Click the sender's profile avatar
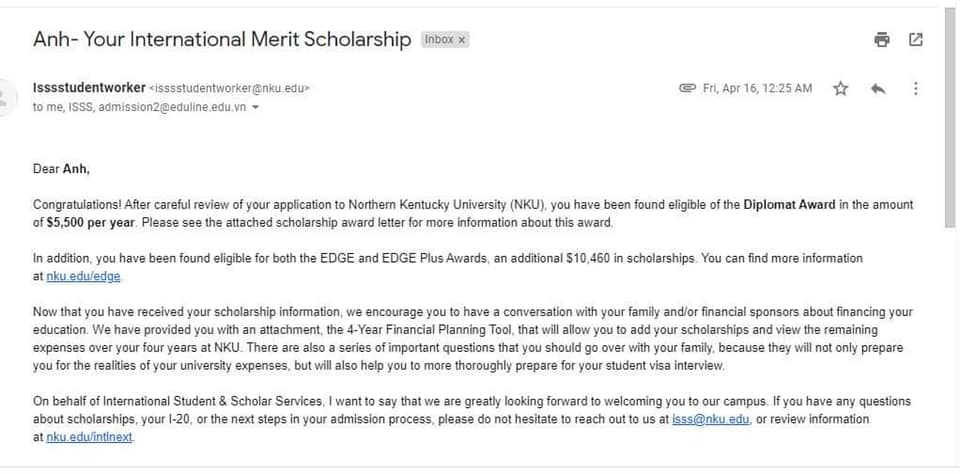This screenshot has width=960, height=474. 4,97
